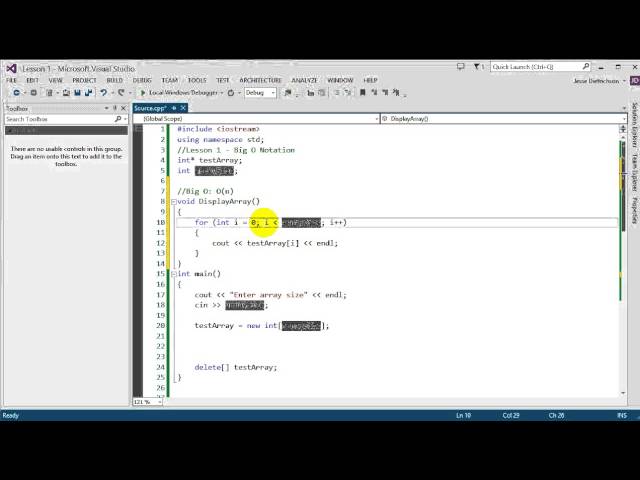Click the Comment Out Selection icon
The width and height of the screenshot is (640, 480).
[337, 93]
